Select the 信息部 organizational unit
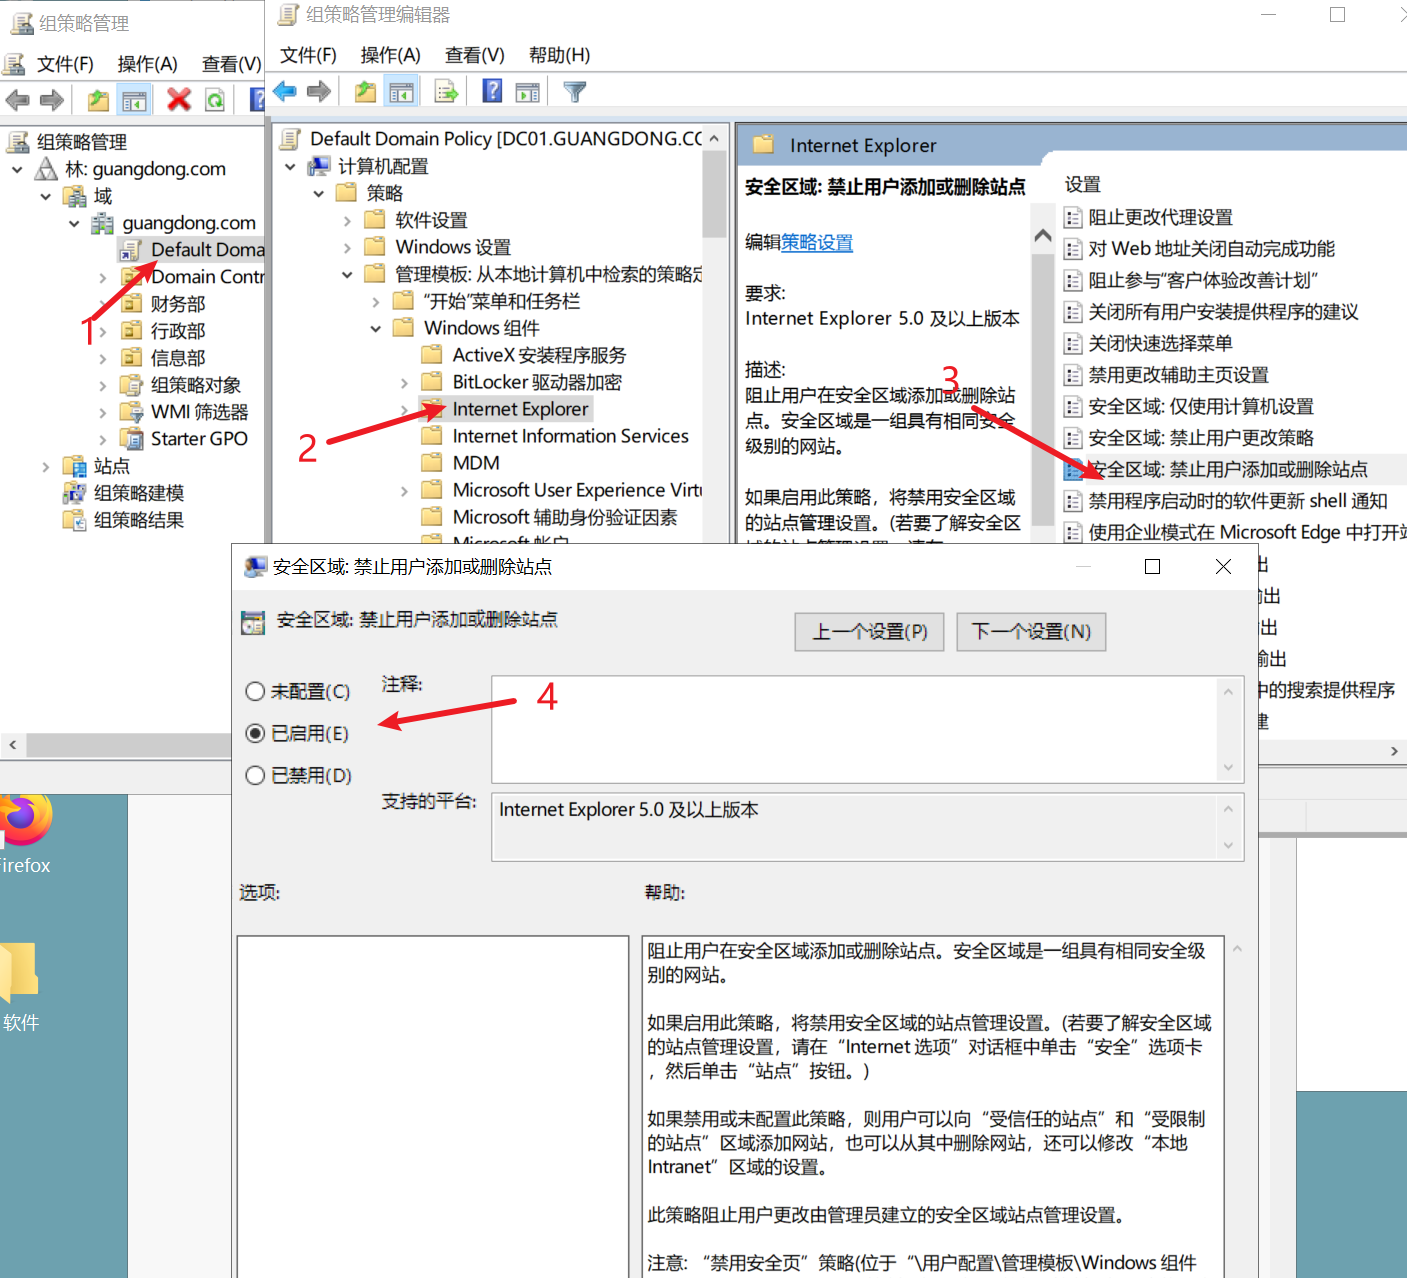The height and width of the screenshot is (1278, 1407). click(x=178, y=358)
